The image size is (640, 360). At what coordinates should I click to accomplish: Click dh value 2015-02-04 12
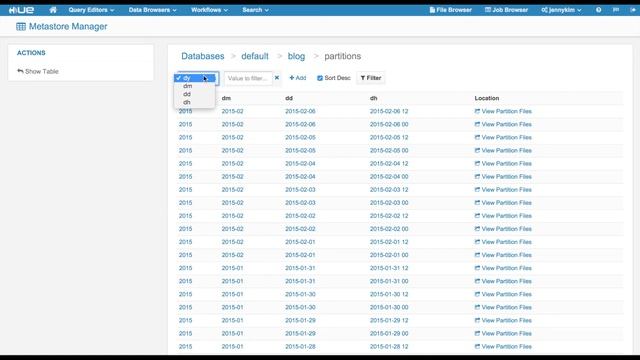pyautogui.click(x=389, y=164)
